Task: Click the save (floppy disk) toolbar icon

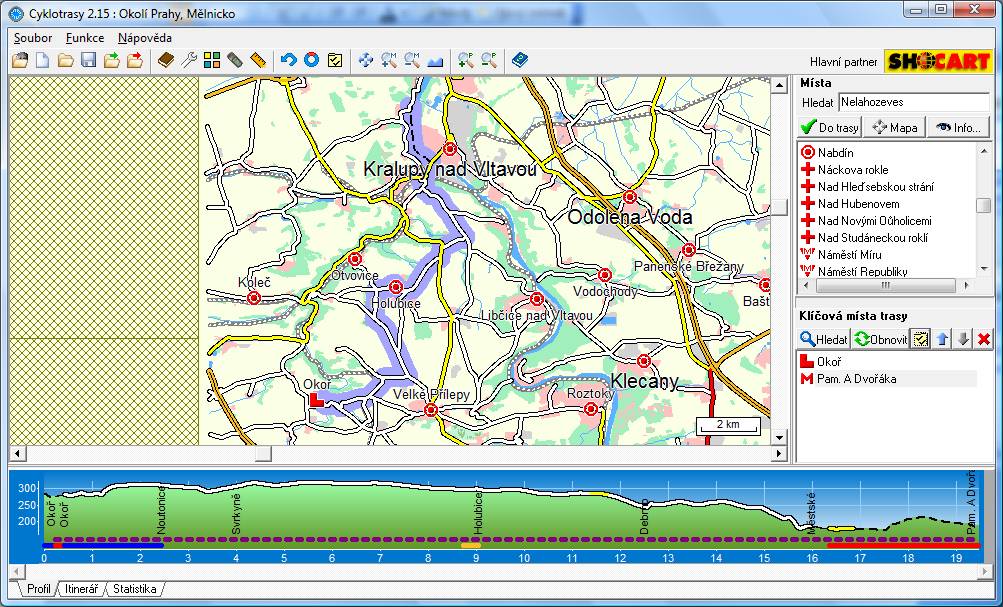Action: (88, 60)
